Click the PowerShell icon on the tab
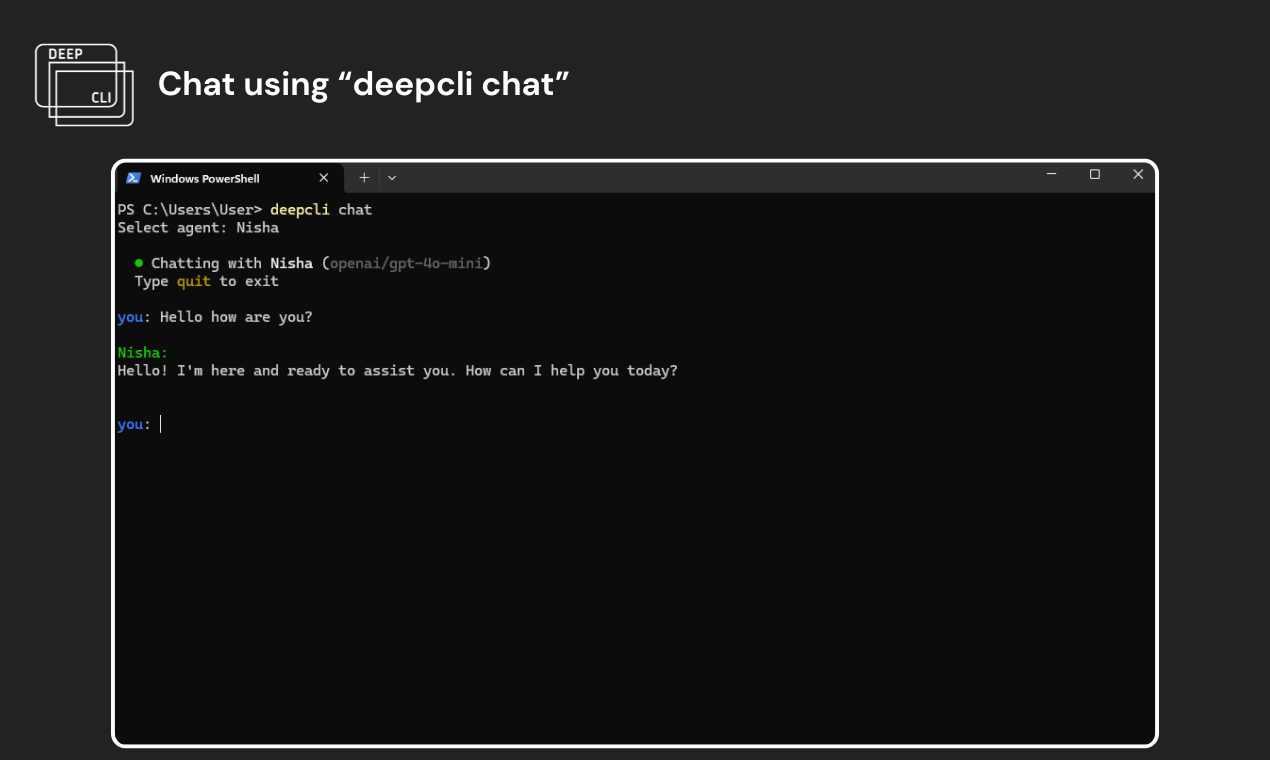1270x760 pixels. coord(133,177)
